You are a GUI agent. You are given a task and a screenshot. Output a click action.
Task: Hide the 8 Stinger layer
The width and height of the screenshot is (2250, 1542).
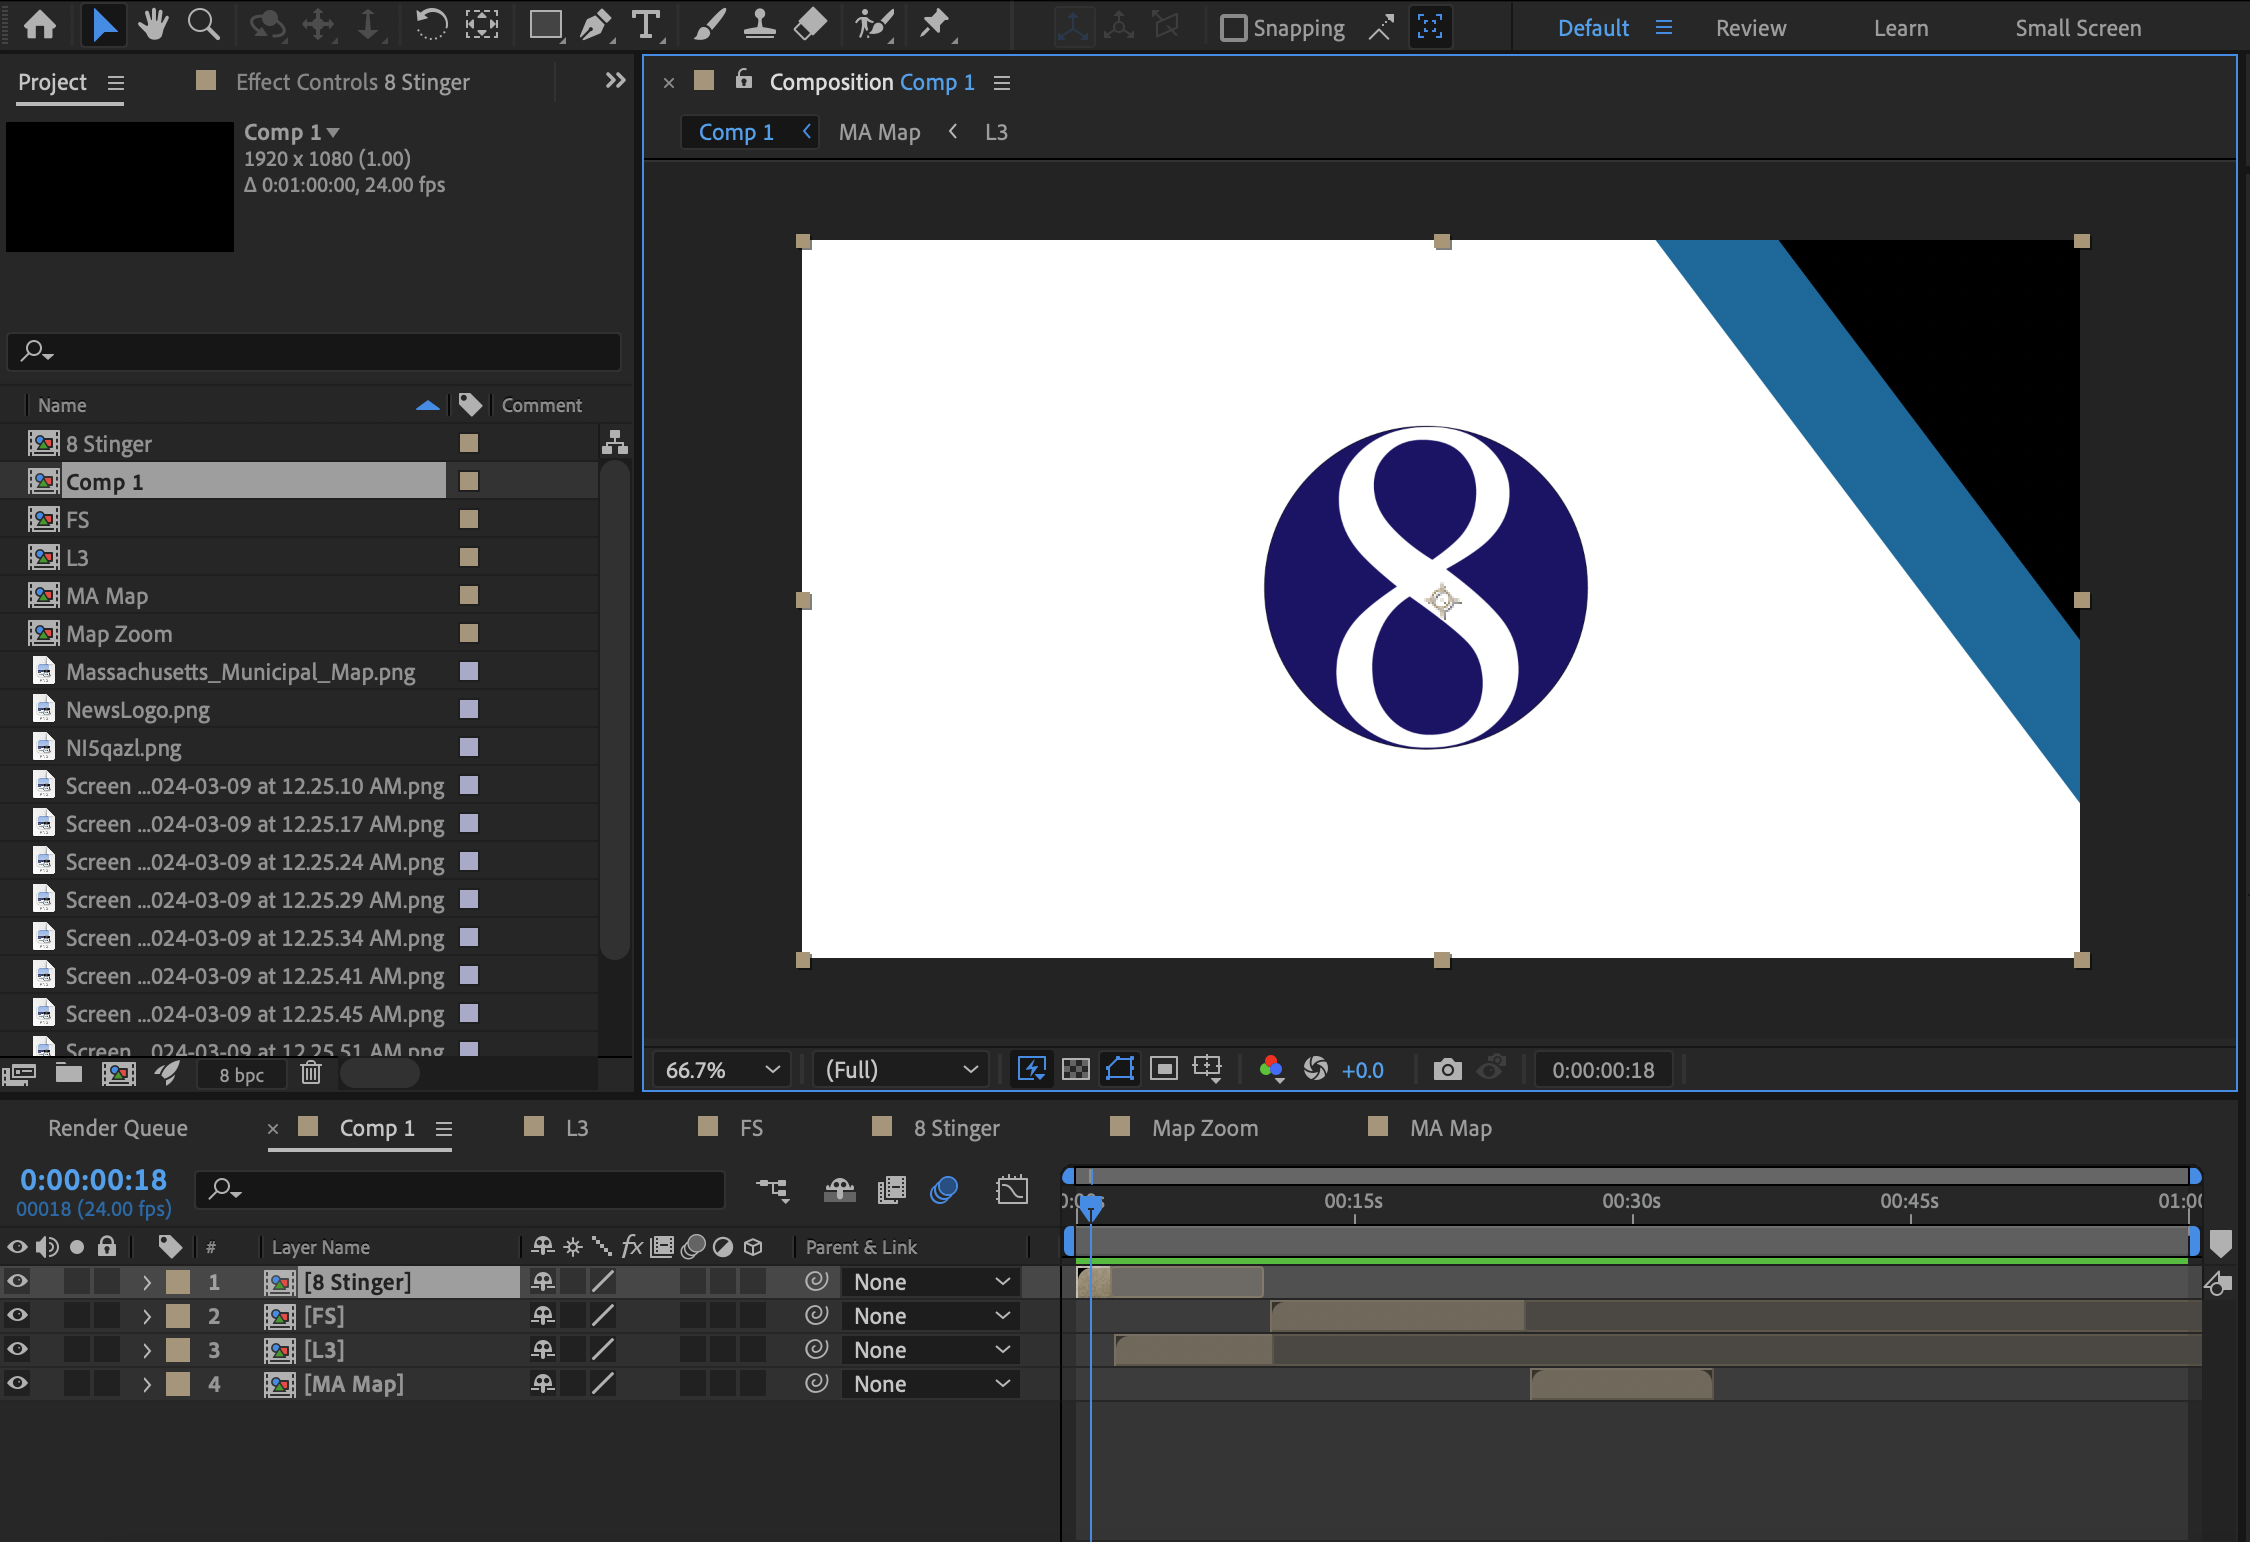(x=18, y=1282)
